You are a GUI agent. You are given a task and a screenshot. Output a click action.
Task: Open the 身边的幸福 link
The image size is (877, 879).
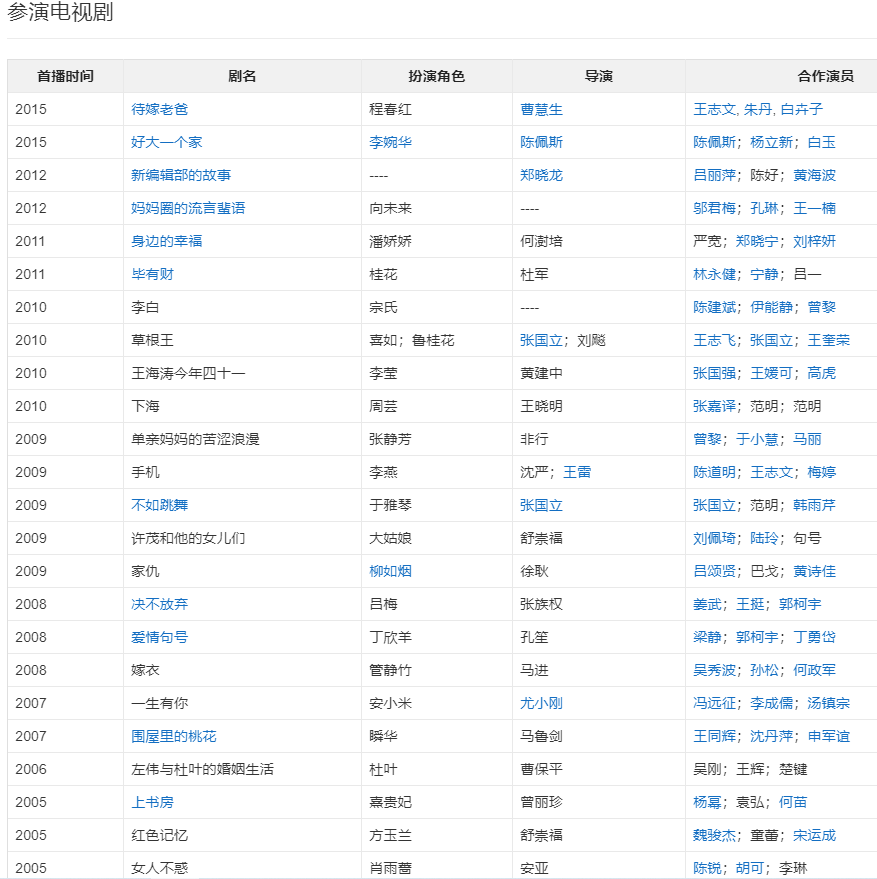[x=167, y=242]
